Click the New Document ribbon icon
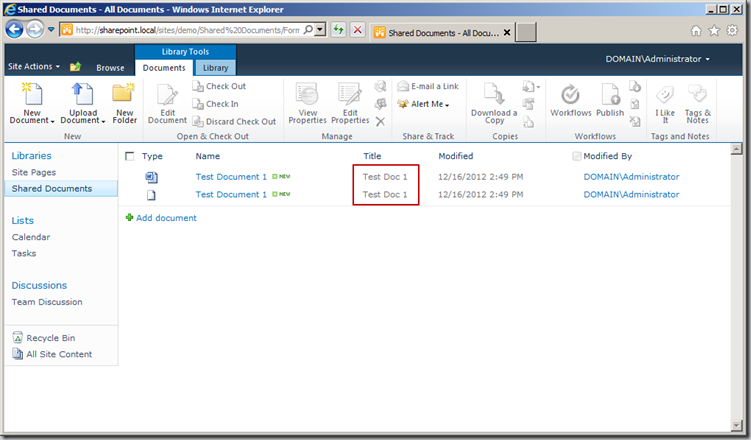 tap(32, 94)
